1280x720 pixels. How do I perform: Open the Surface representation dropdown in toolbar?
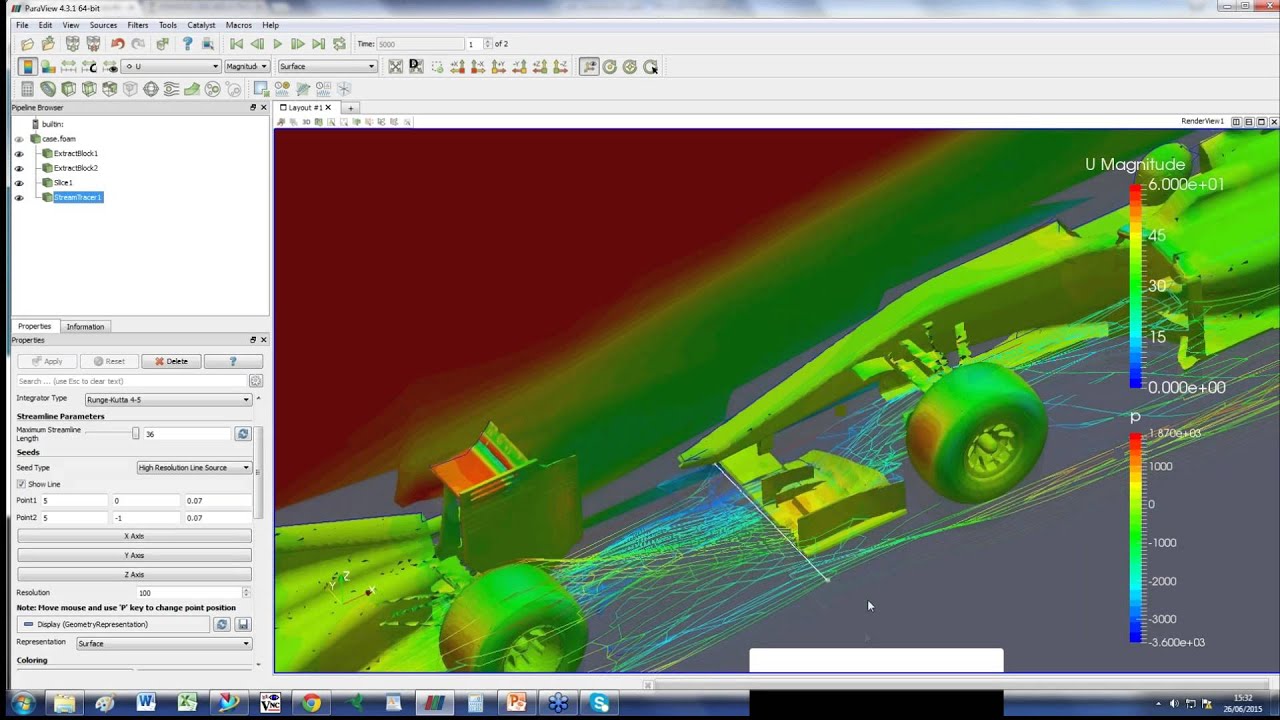click(327, 67)
